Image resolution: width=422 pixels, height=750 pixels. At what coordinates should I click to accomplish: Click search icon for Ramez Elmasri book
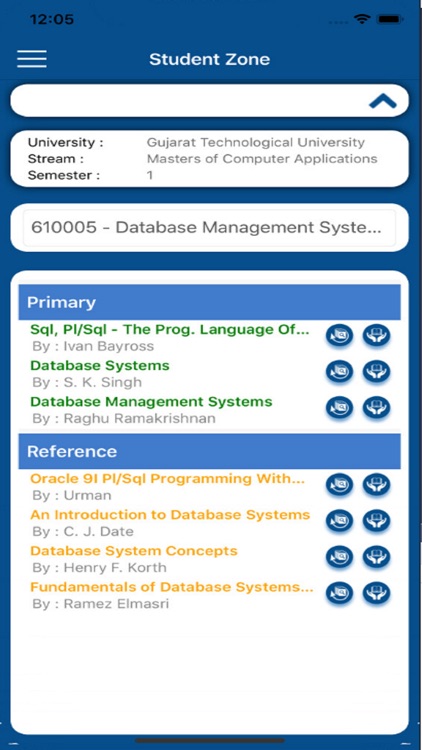[340, 594]
